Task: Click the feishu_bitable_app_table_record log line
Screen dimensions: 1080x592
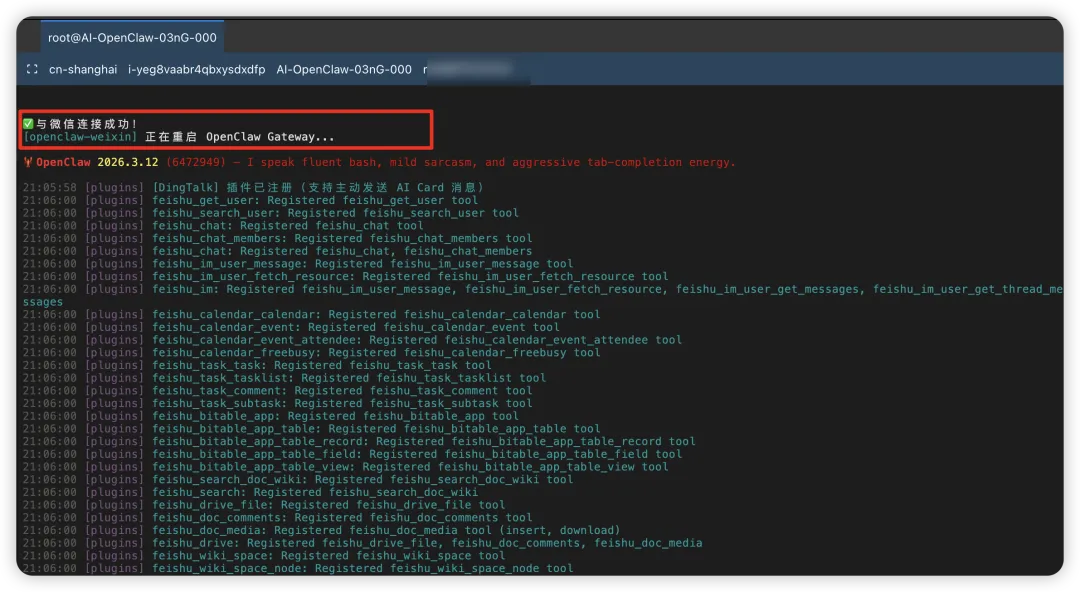Action: [x=359, y=442]
